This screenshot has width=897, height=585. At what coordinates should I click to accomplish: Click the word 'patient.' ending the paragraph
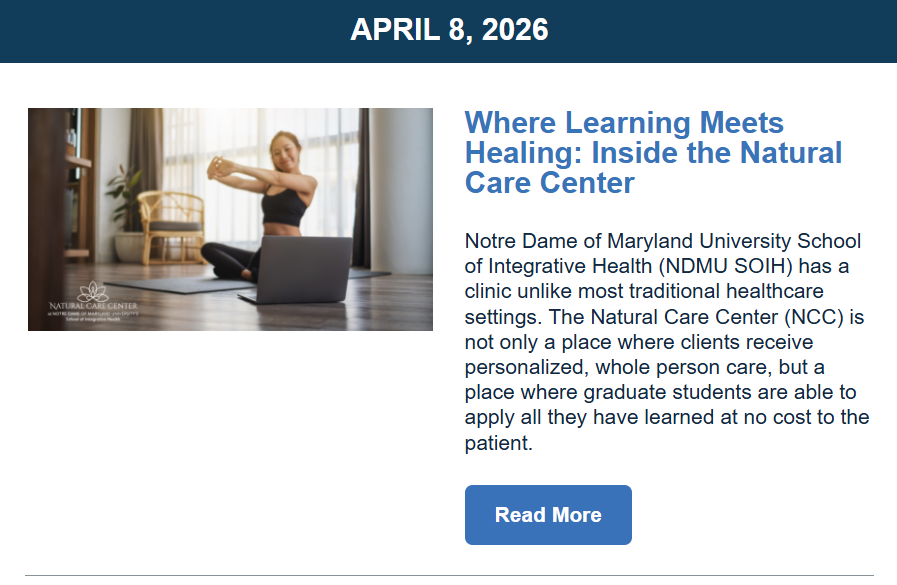(498, 442)
